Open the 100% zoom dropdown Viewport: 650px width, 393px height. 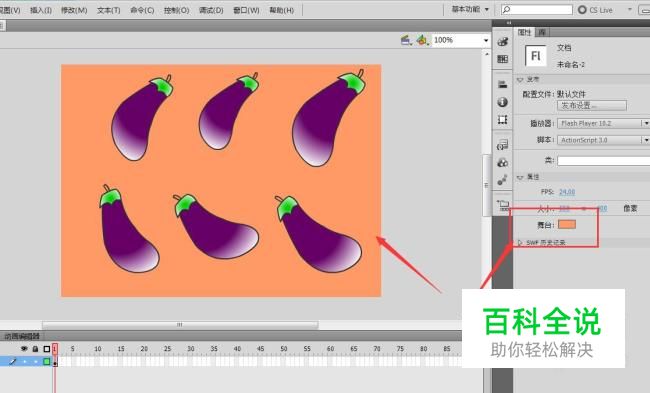(486, 40)
